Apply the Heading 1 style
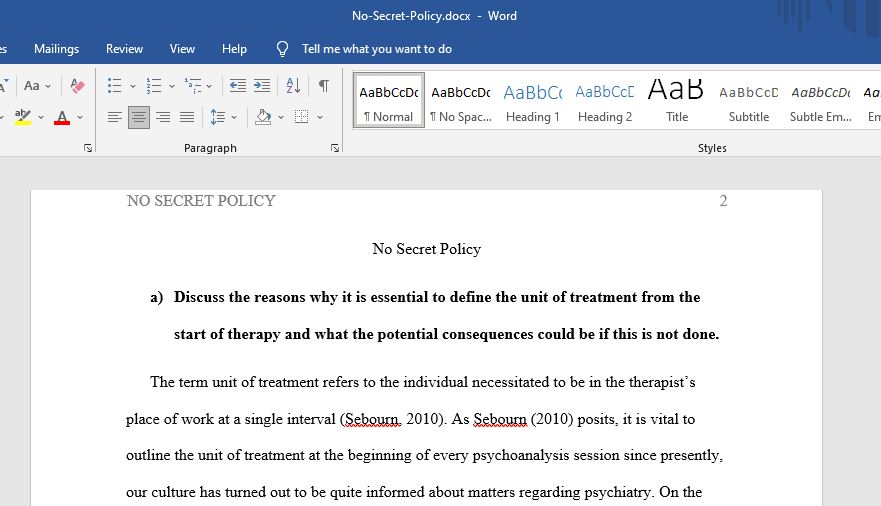Image resolution: width=881 pixels, height=506 pixels. [x=533, y=101]
